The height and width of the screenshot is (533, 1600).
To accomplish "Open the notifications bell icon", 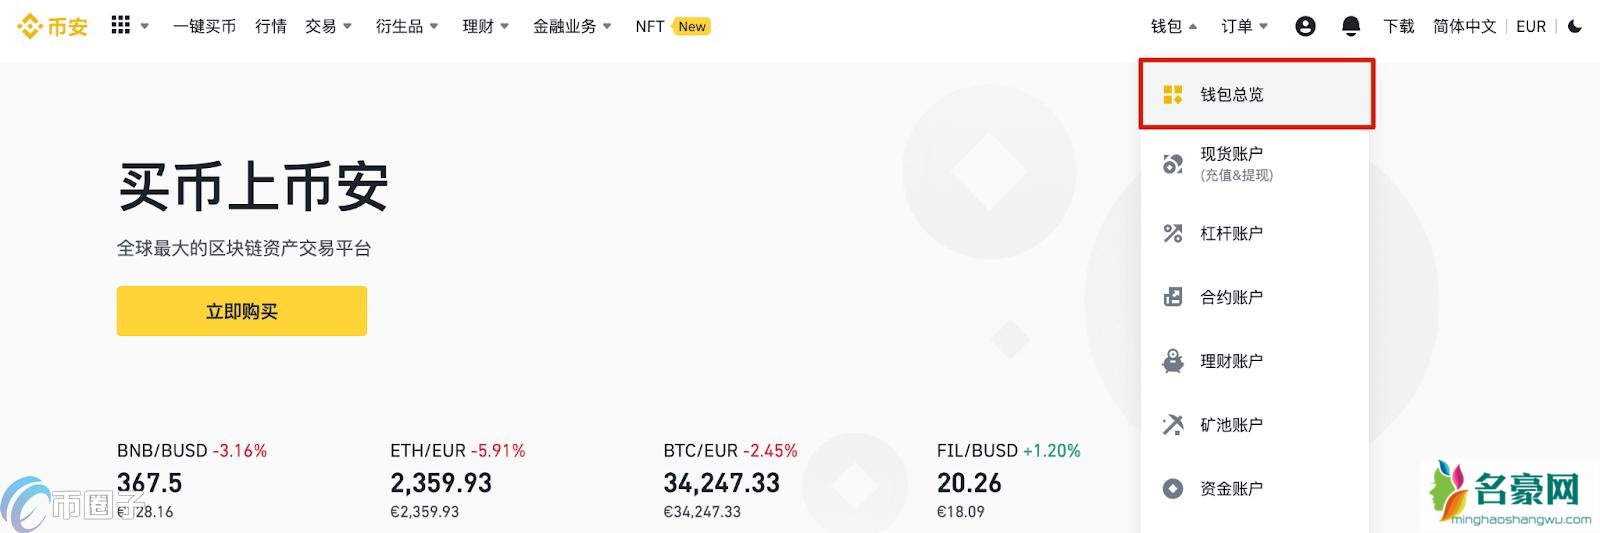I will pyautogui.click(x=1351, y=26).
